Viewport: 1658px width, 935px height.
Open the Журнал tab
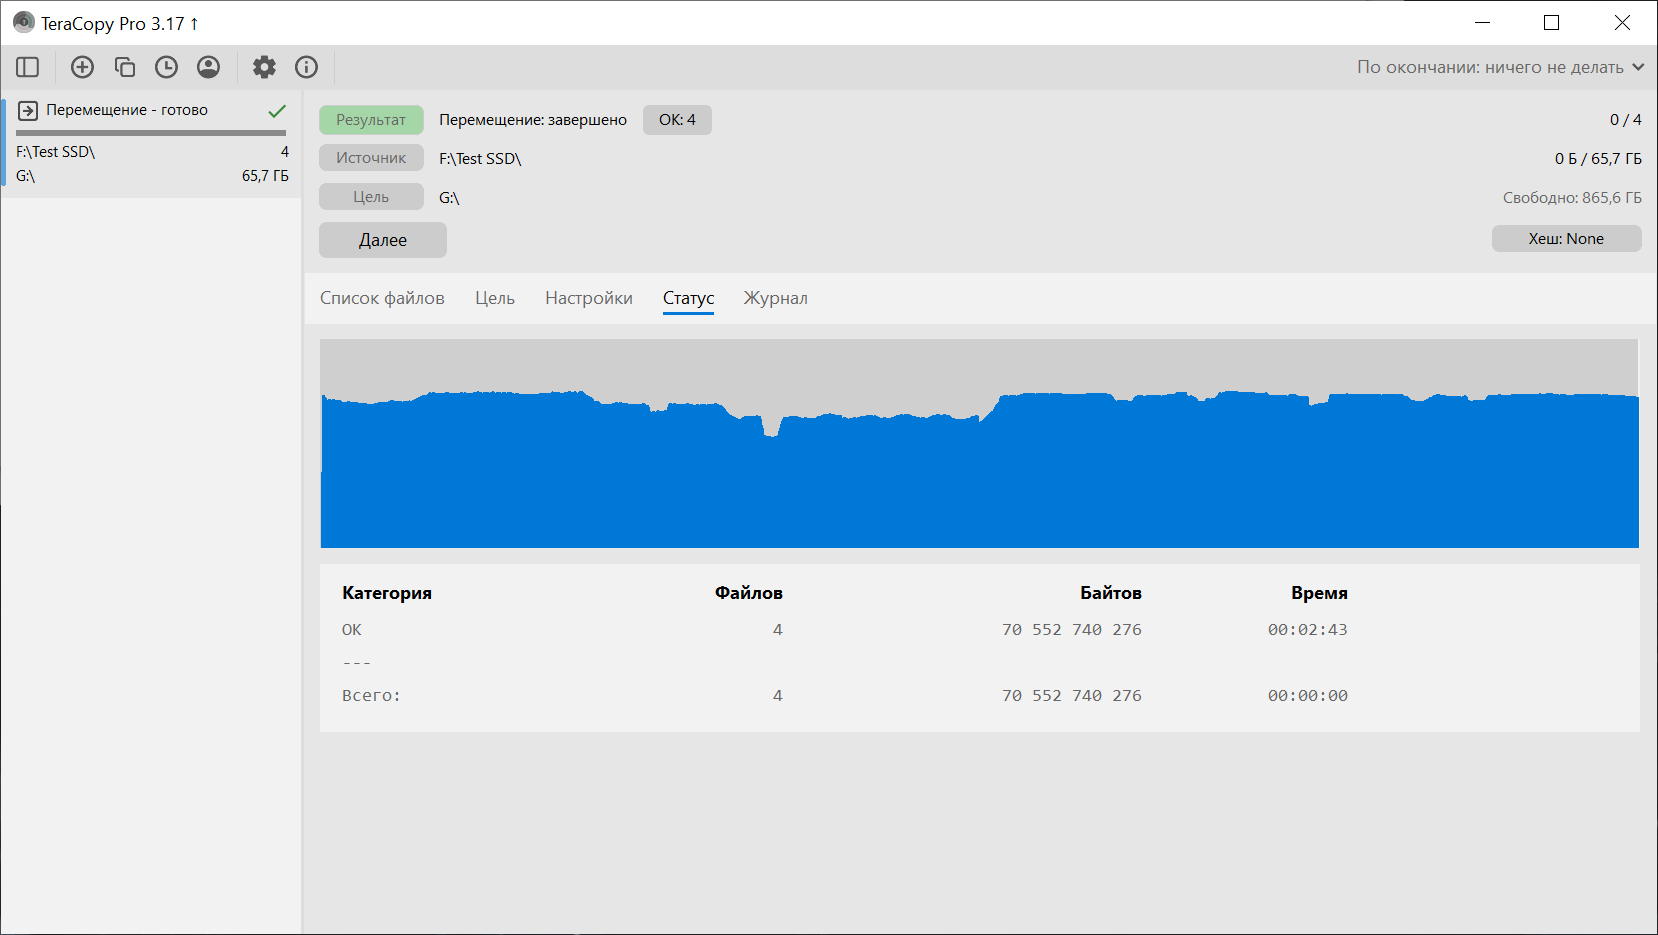coord(775,298)
